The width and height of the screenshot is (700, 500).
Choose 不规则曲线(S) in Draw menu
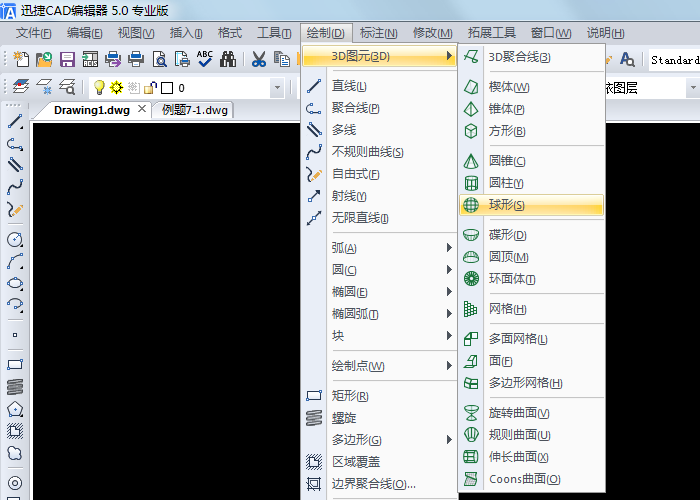[380, 152]
